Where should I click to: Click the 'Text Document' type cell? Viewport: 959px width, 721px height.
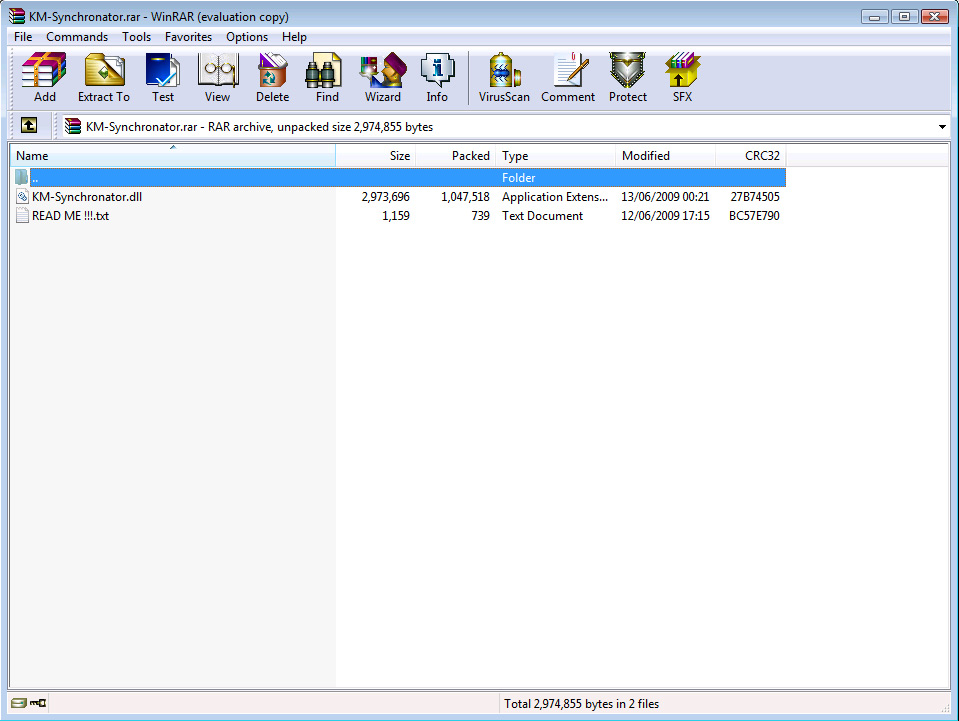542,216
